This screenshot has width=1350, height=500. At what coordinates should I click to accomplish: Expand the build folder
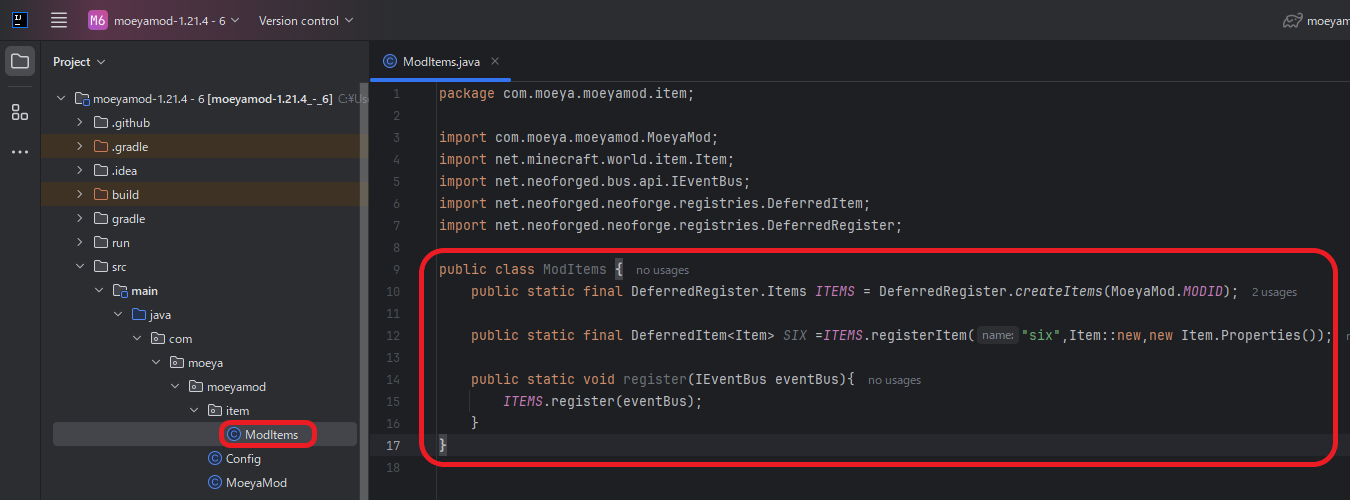click(x=80, y=195)
